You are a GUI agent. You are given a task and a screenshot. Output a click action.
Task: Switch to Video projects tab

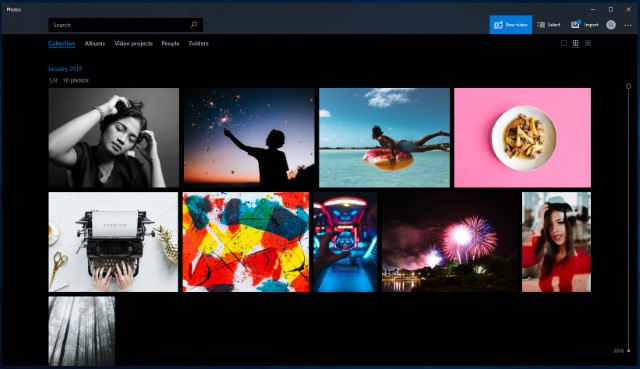point(133,43)
